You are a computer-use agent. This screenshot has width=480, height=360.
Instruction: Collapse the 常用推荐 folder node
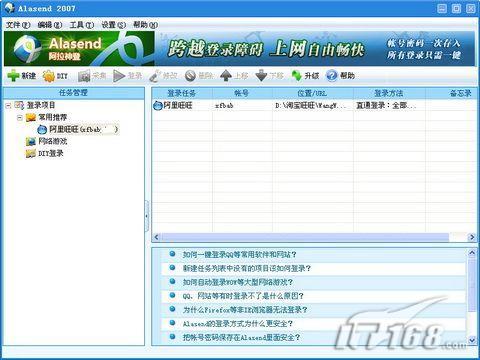tap(20, 117)
